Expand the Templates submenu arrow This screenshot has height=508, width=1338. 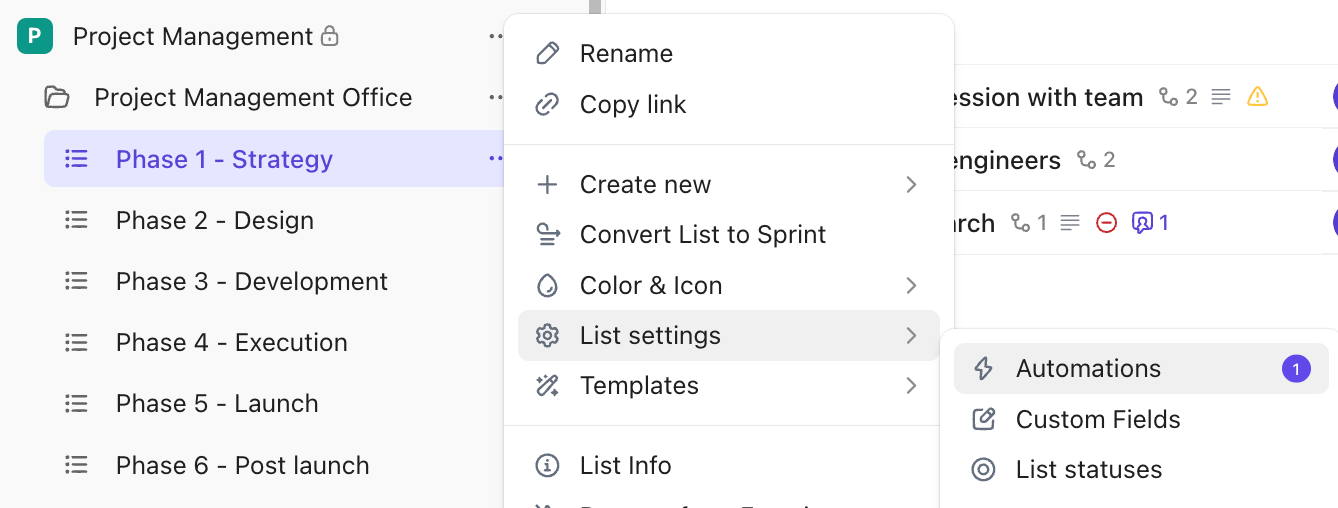coord(911,386)
